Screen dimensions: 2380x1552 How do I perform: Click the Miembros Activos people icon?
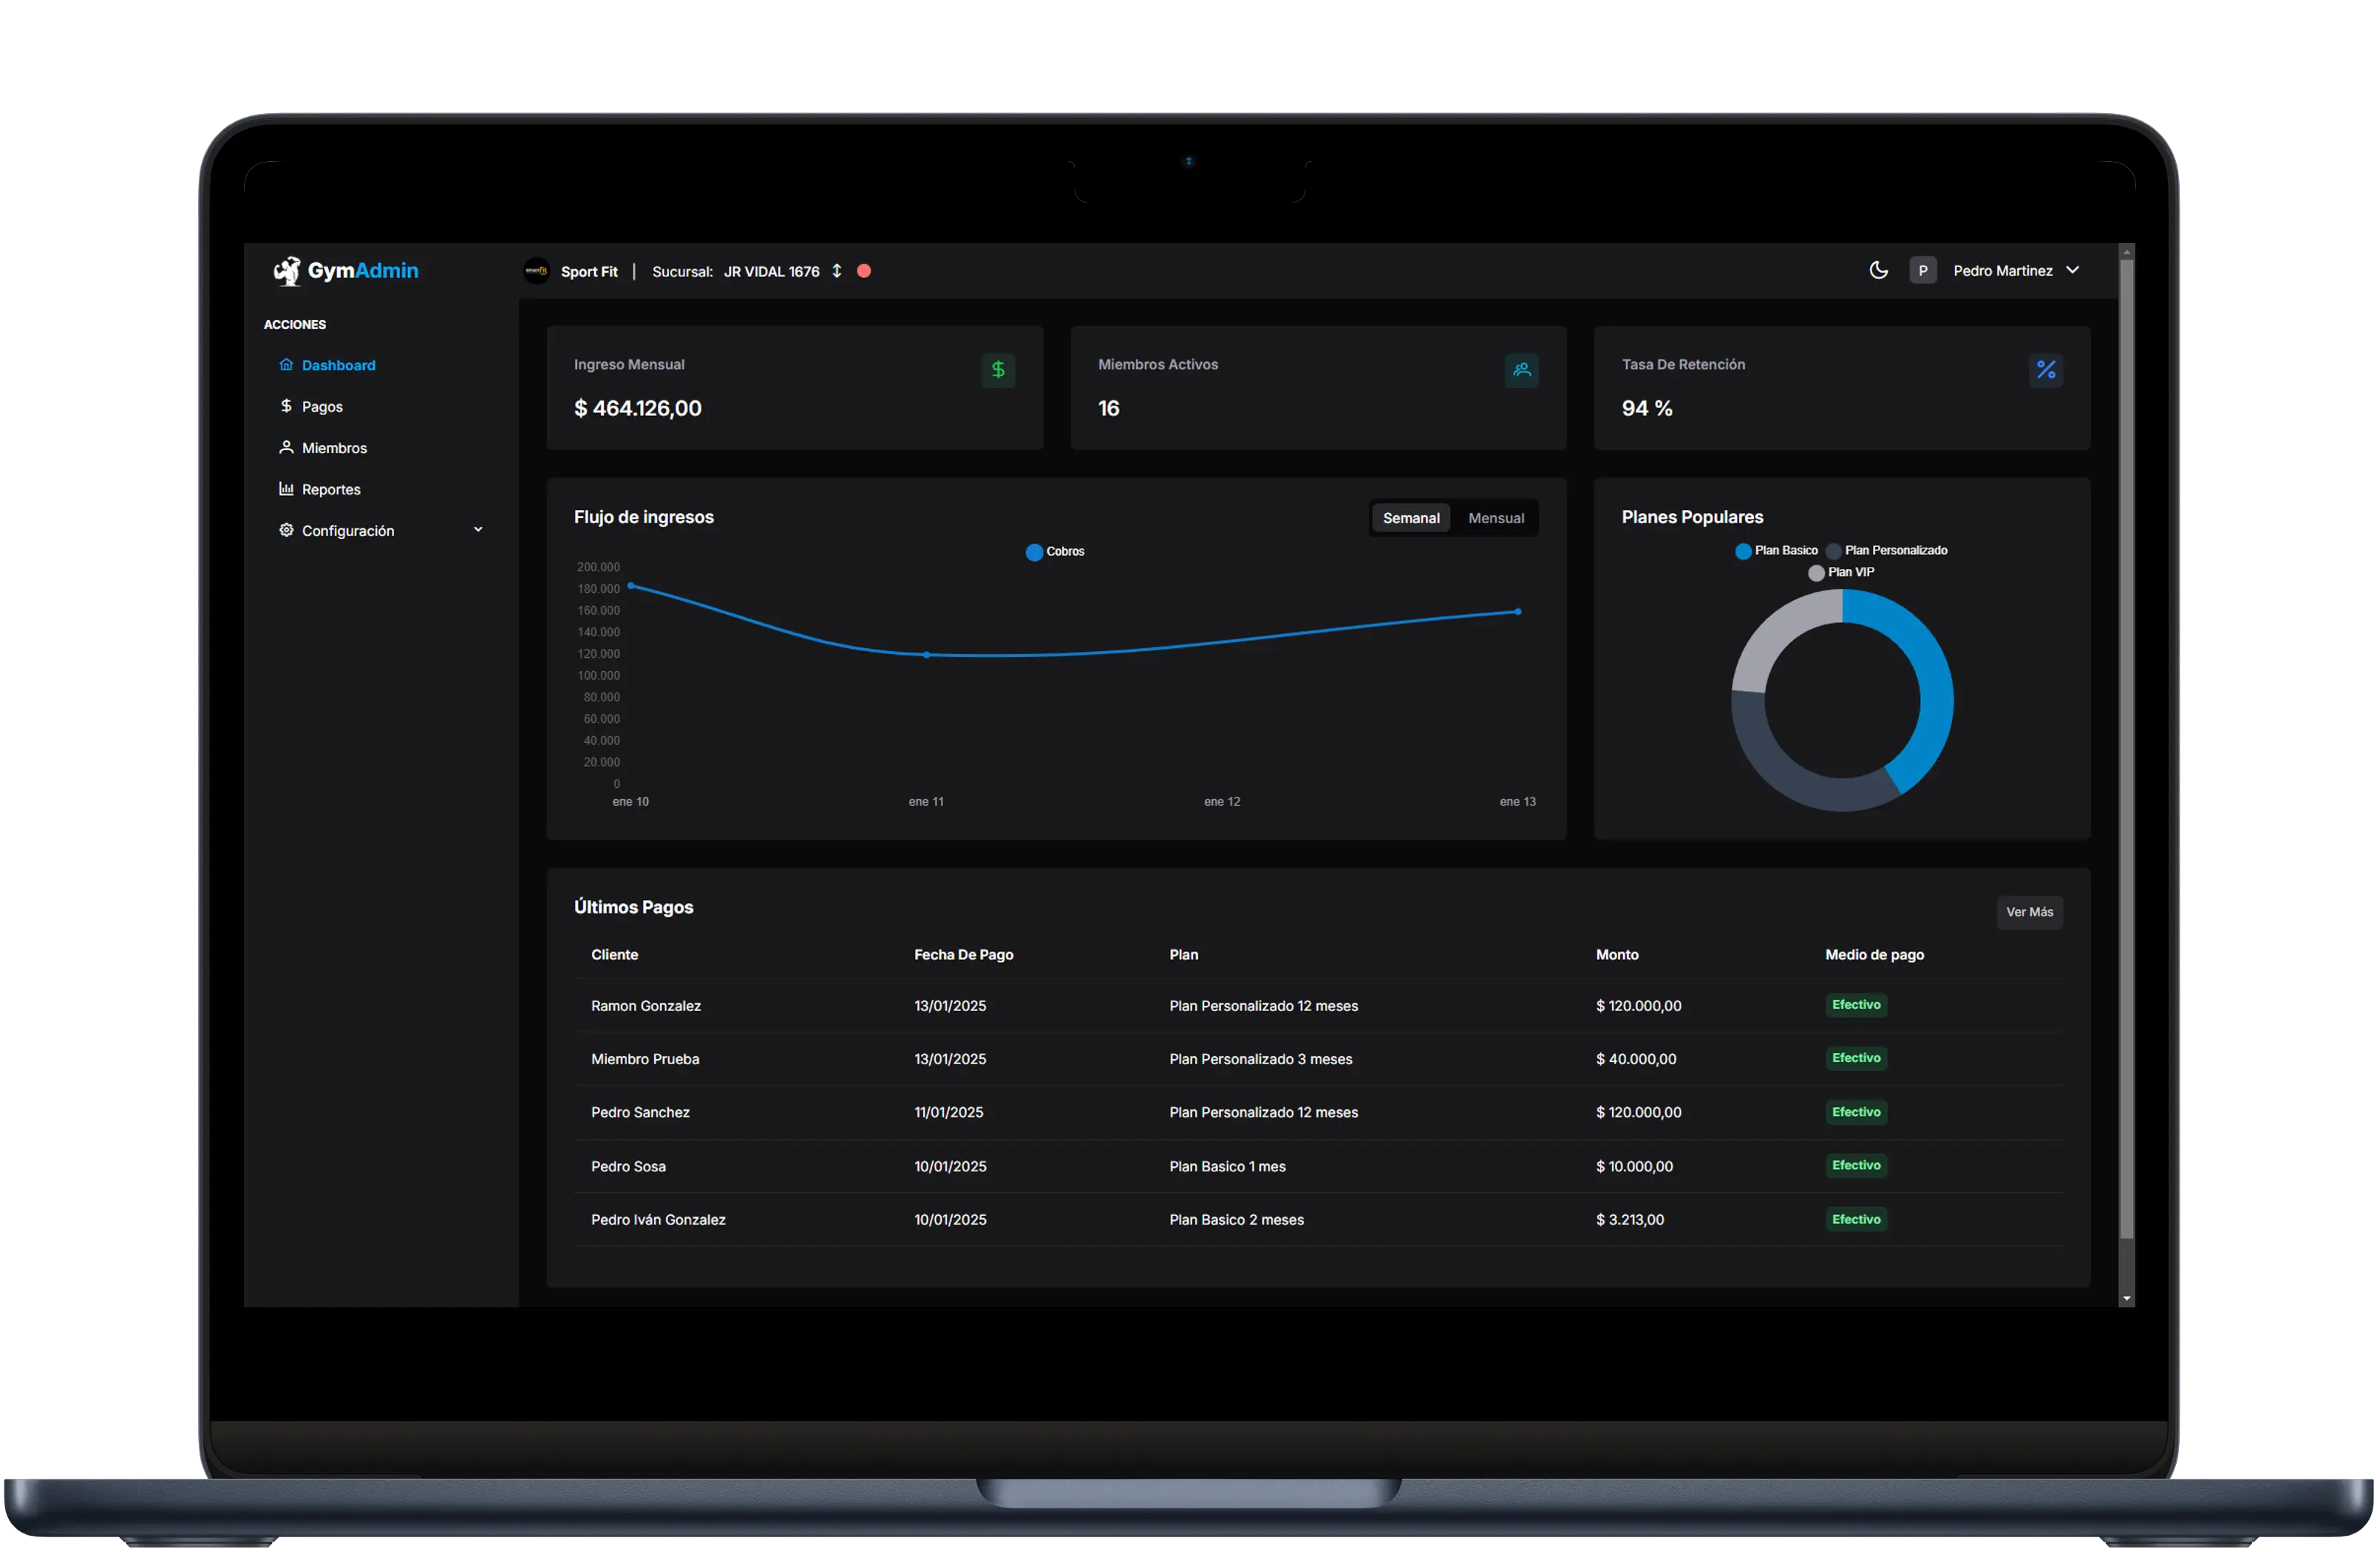[x=1523, y=371]
